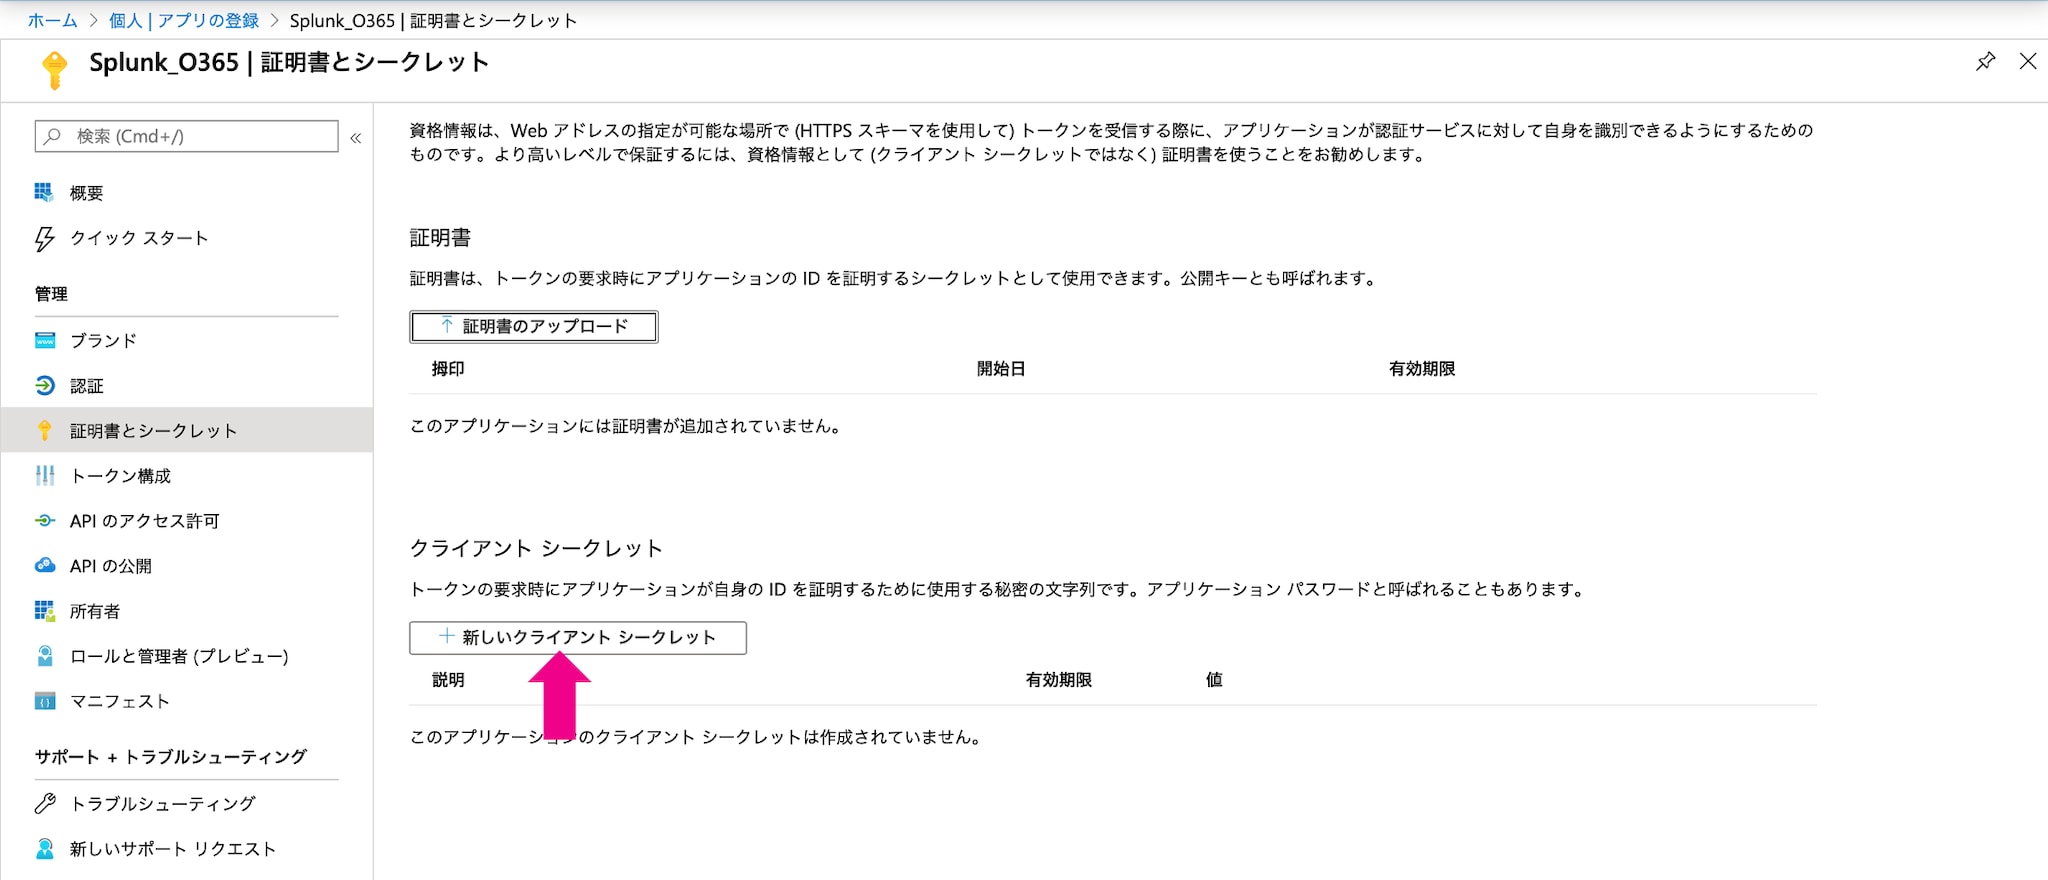Click the upload arrow icon in certificate button
2048x880 pixels.
[447, 325]
